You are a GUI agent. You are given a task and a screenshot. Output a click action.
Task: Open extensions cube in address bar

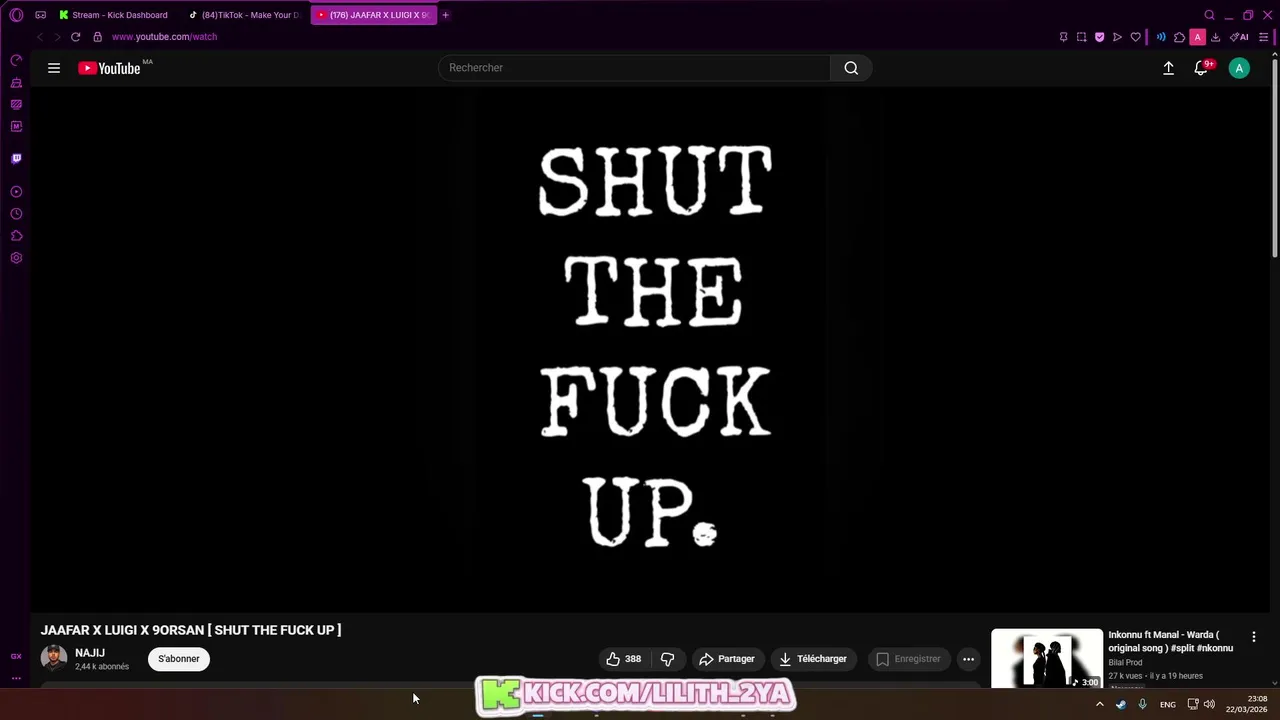(1179, 37)
